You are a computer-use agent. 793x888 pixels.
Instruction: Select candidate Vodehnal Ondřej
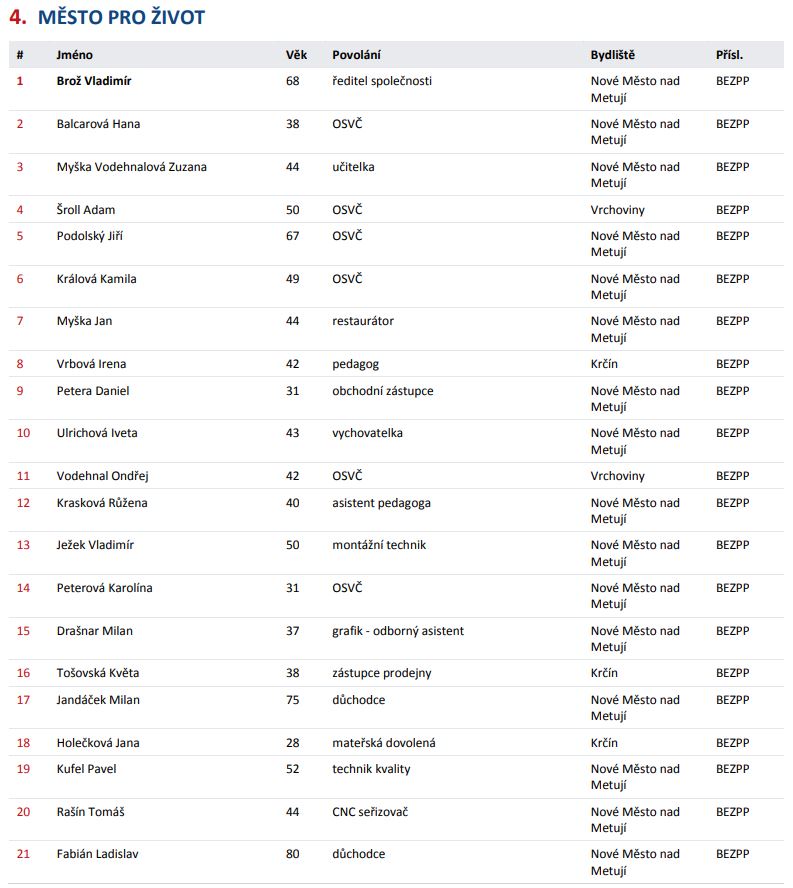click(x=102, y=476)
